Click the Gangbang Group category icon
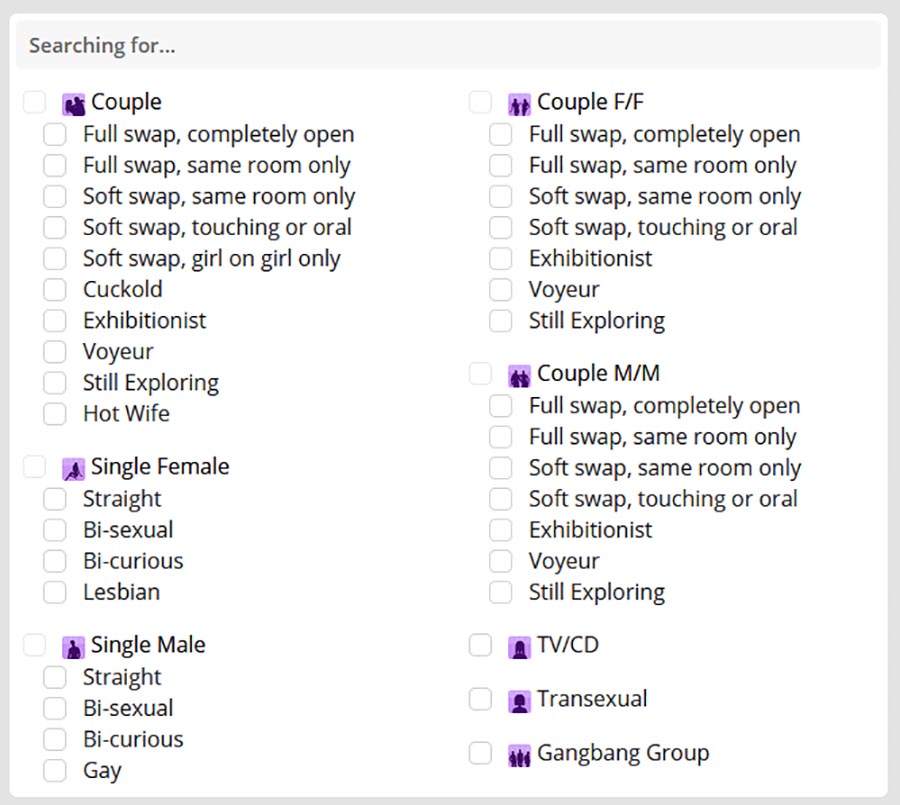The height and width of the screenshot is (805, 900). click(519, 755)
